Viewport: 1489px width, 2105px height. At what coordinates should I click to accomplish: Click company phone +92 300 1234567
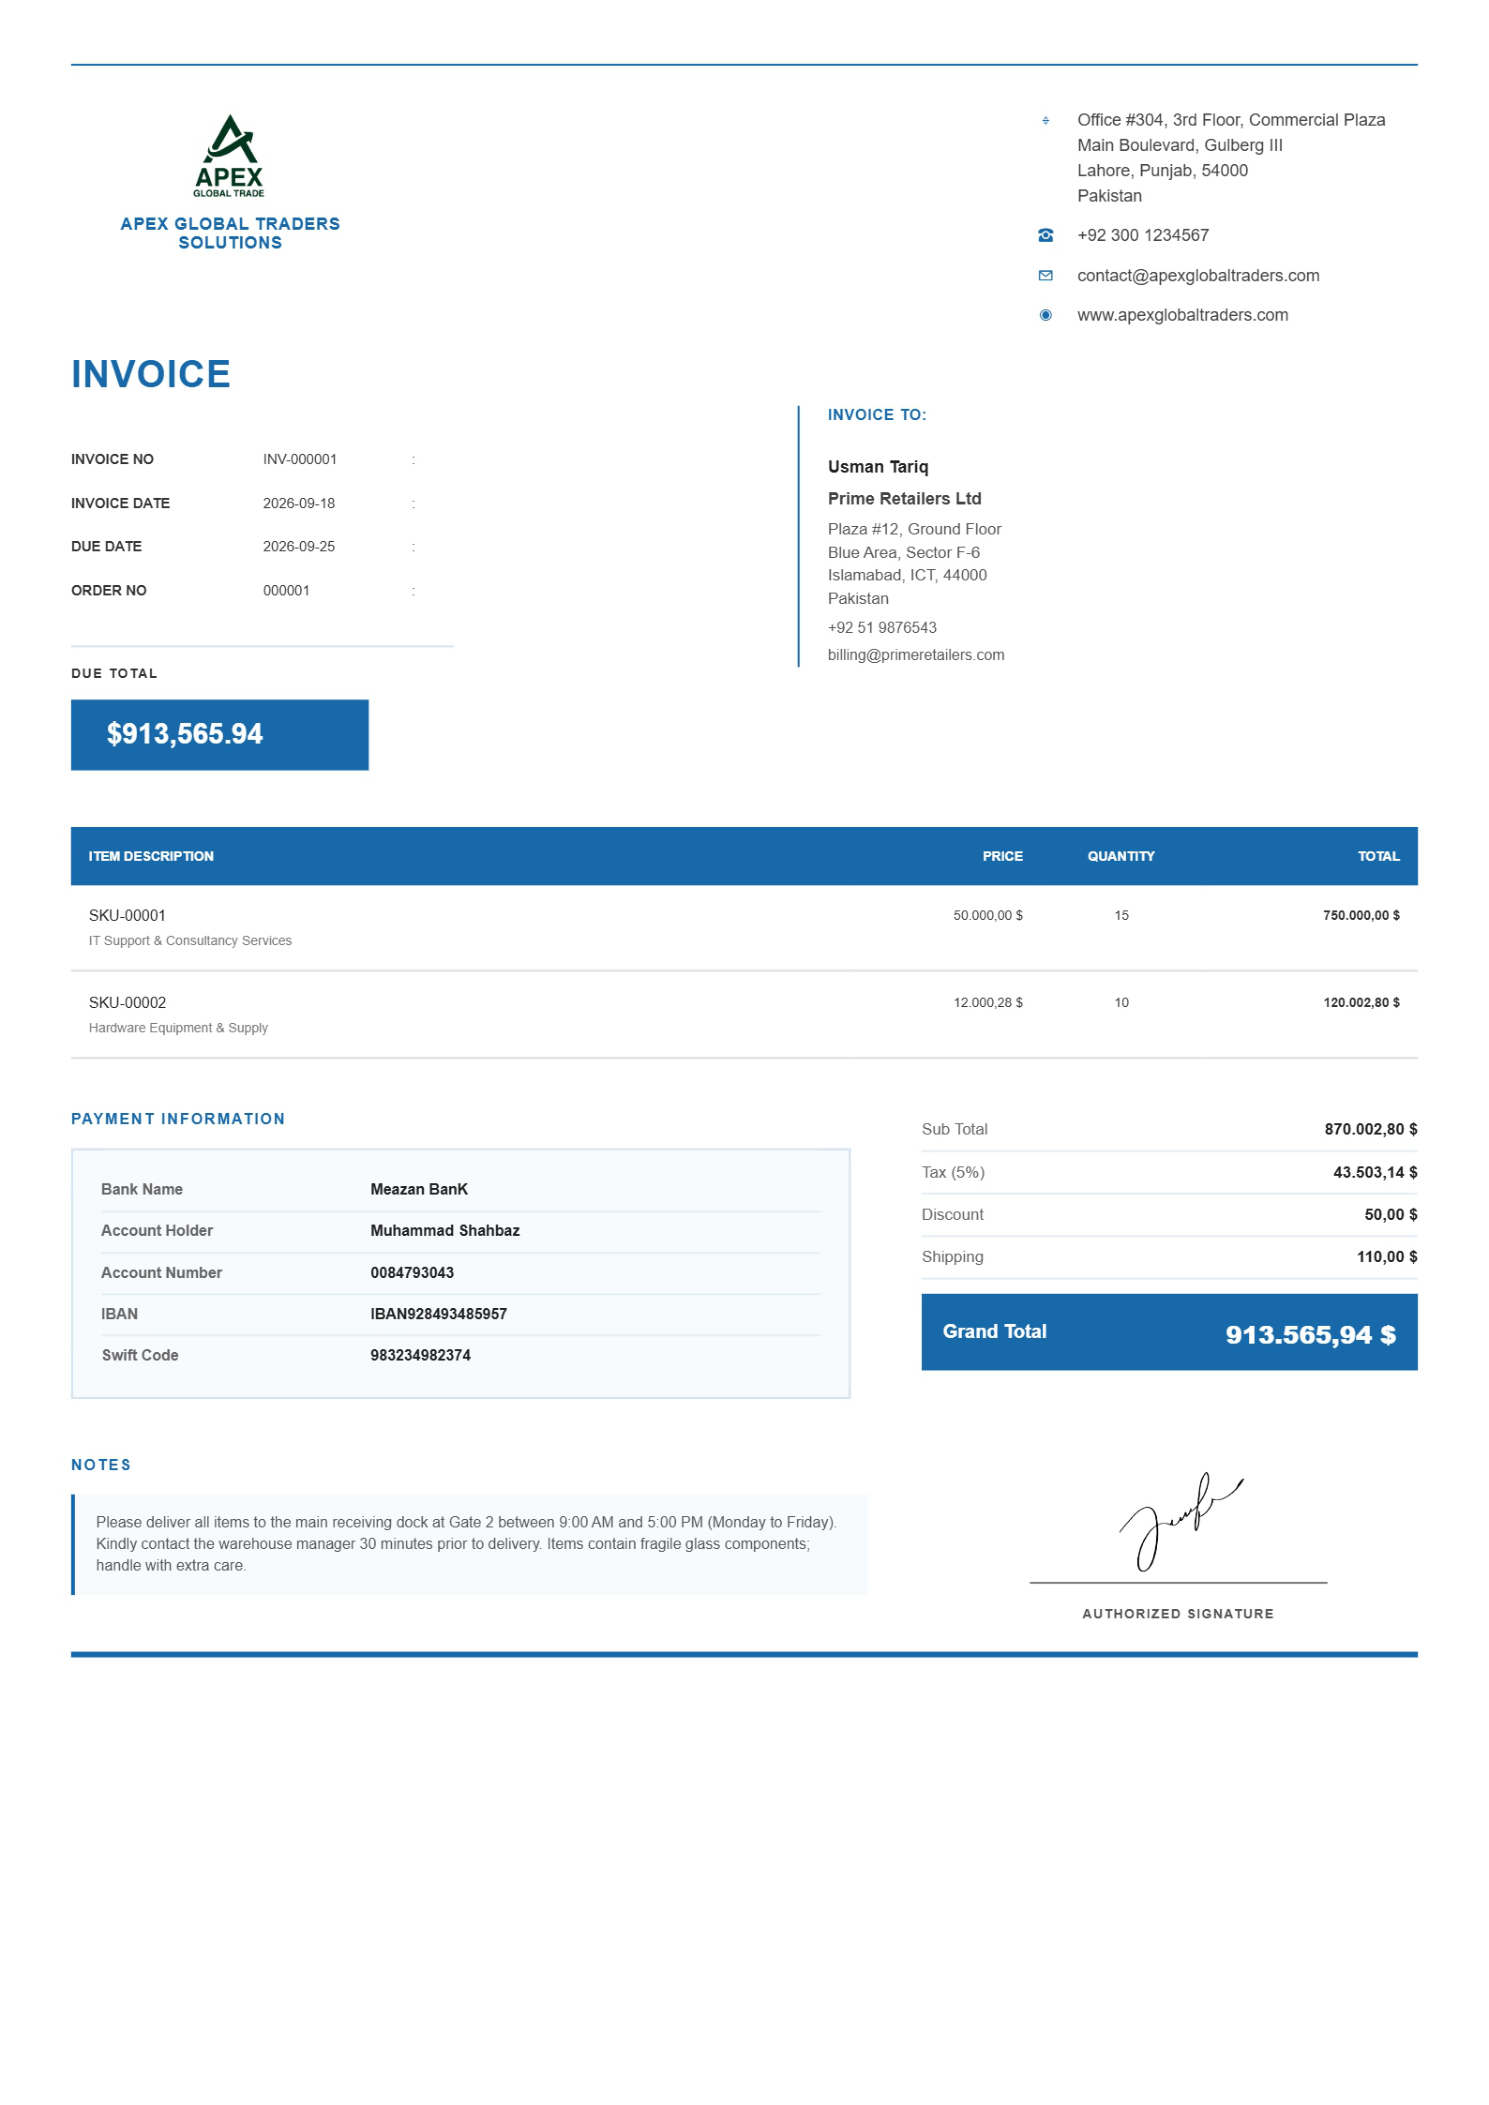tap(1142, 235)
